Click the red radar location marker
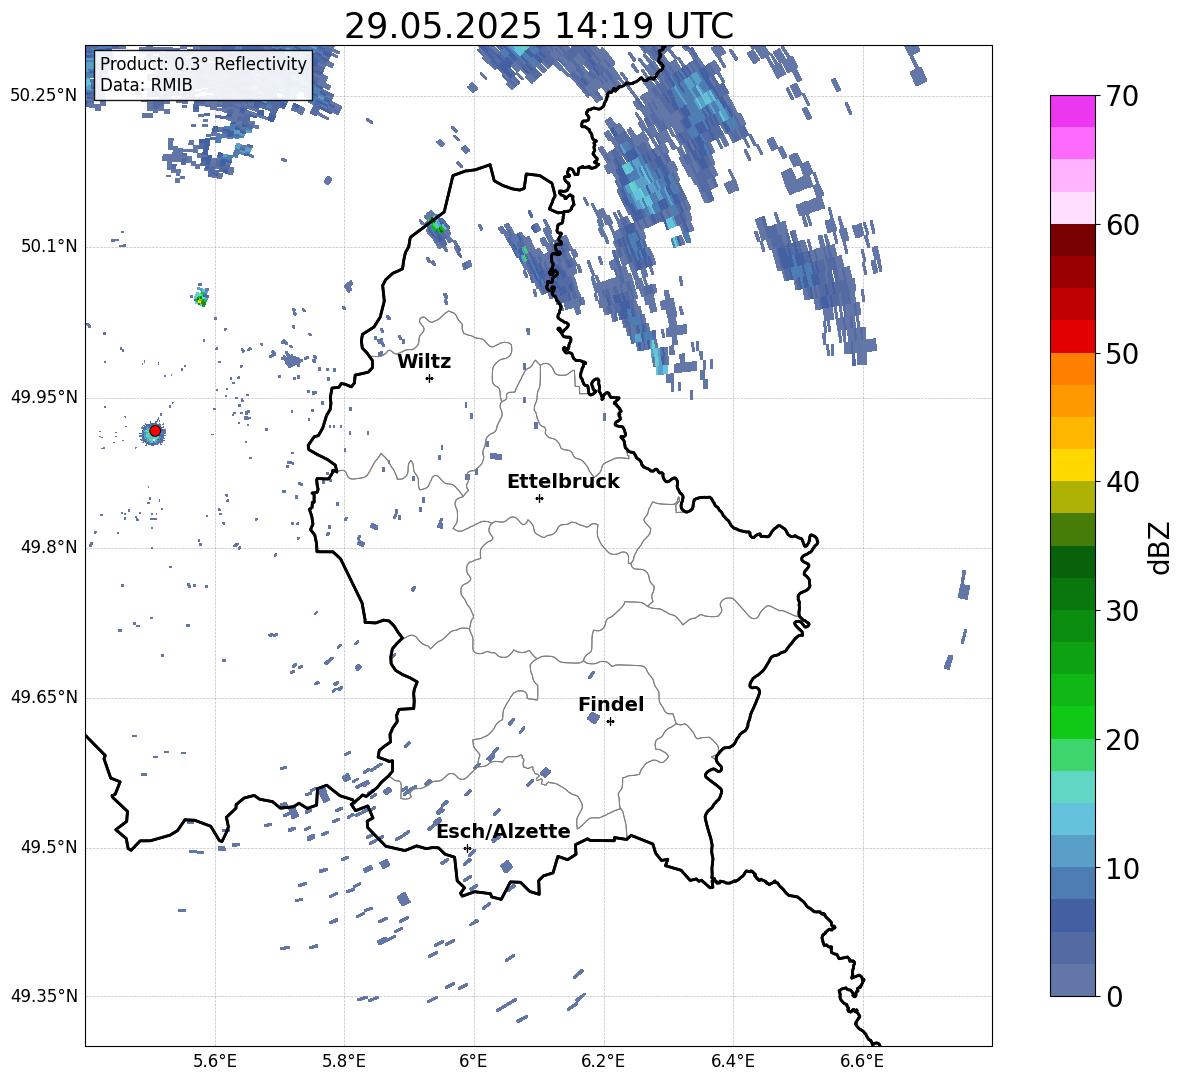Image resolution: width=1184 pixels, height=1081 pixels. (155, 430)
